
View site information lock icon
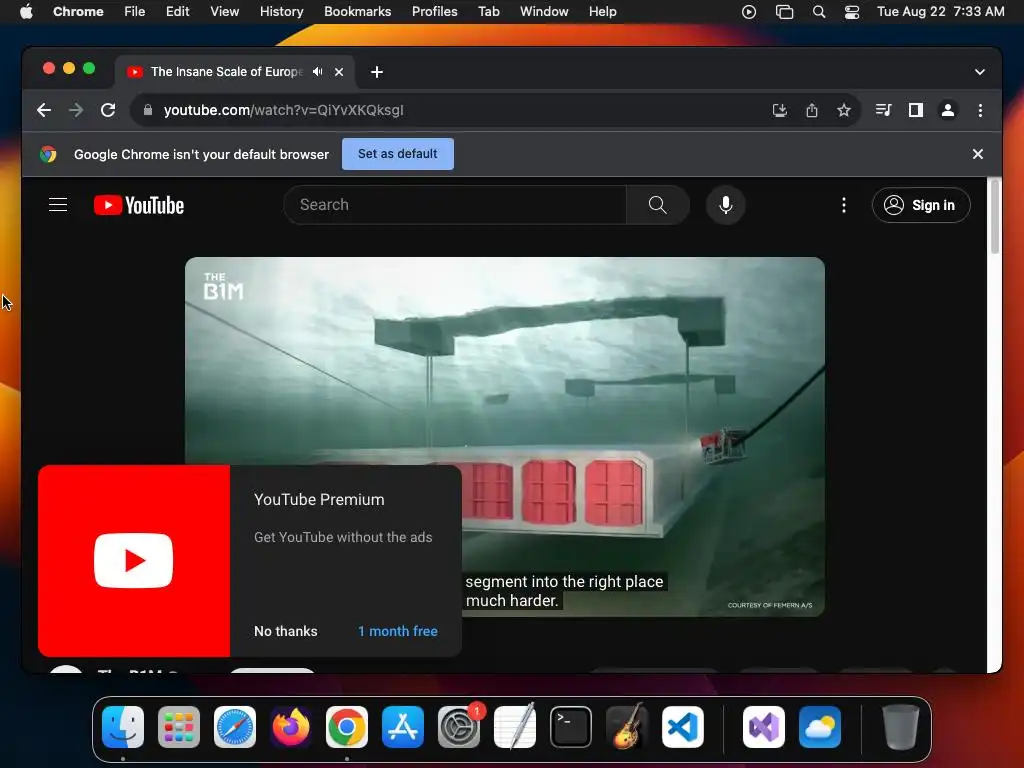(x=148, y=110)
